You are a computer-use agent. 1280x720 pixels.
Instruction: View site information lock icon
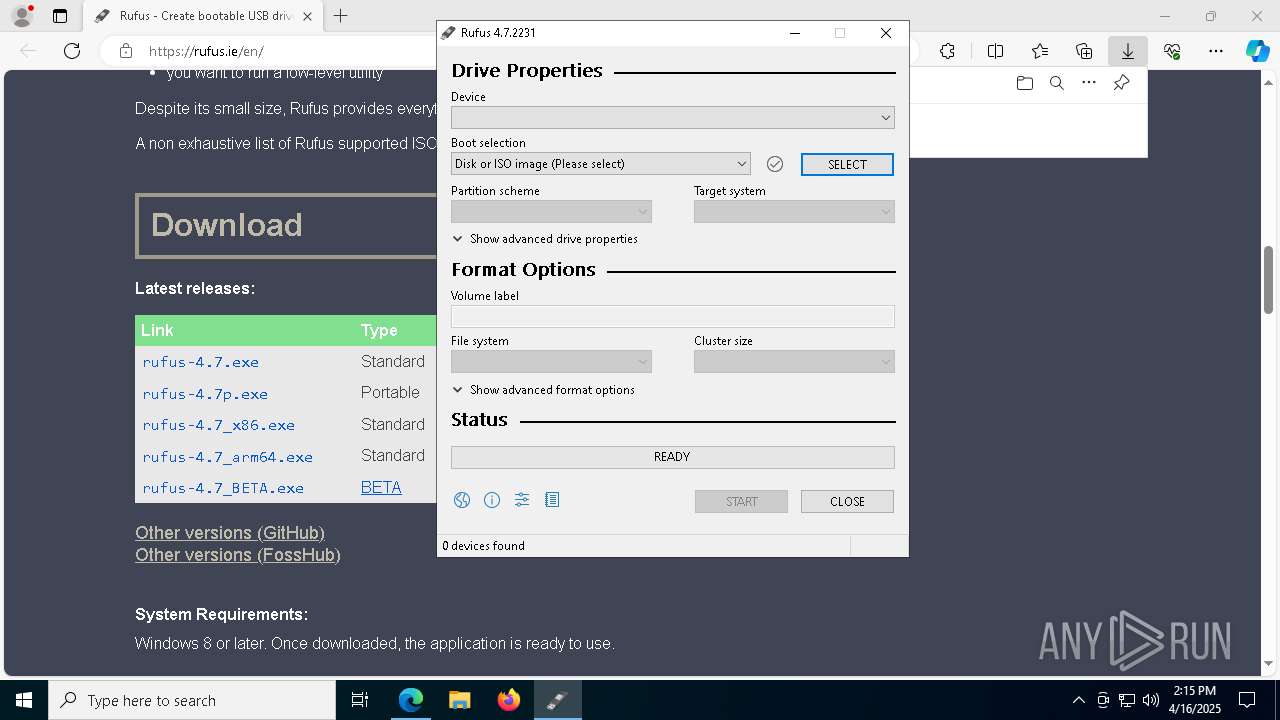click(125, 51)
